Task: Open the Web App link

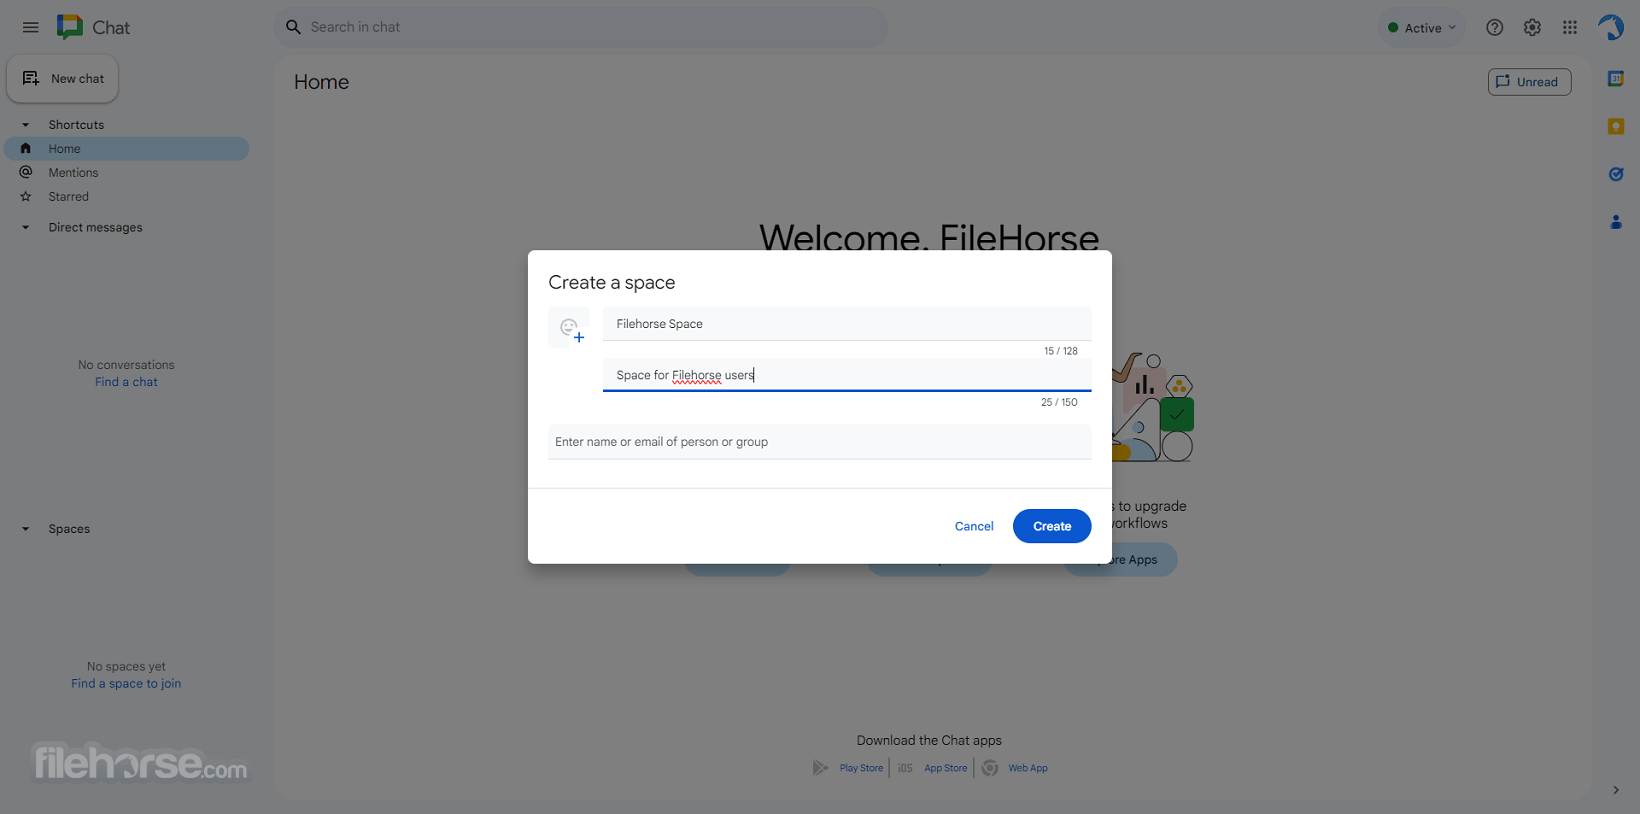Action: pos(1028,768)
